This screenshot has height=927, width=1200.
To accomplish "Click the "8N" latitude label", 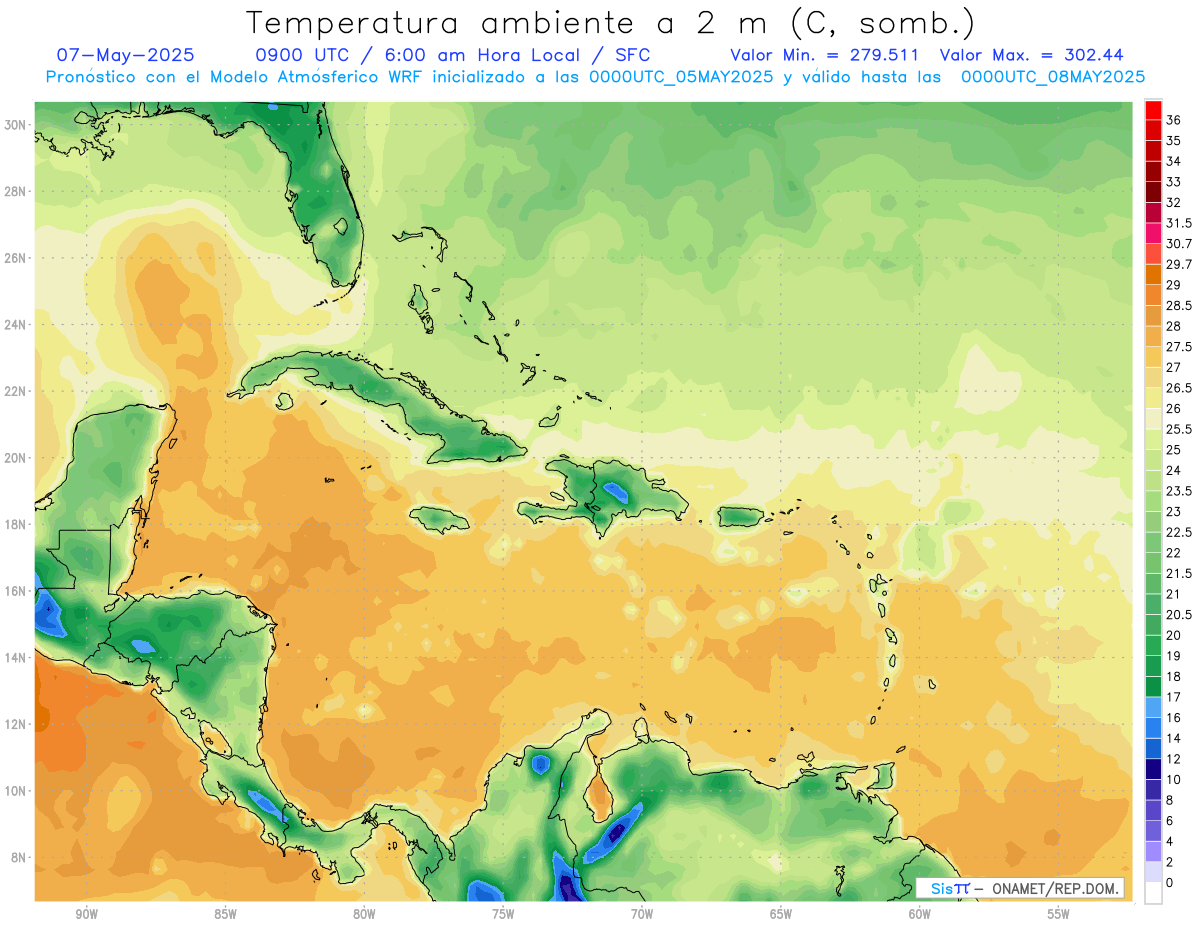I will coord(19,857).
